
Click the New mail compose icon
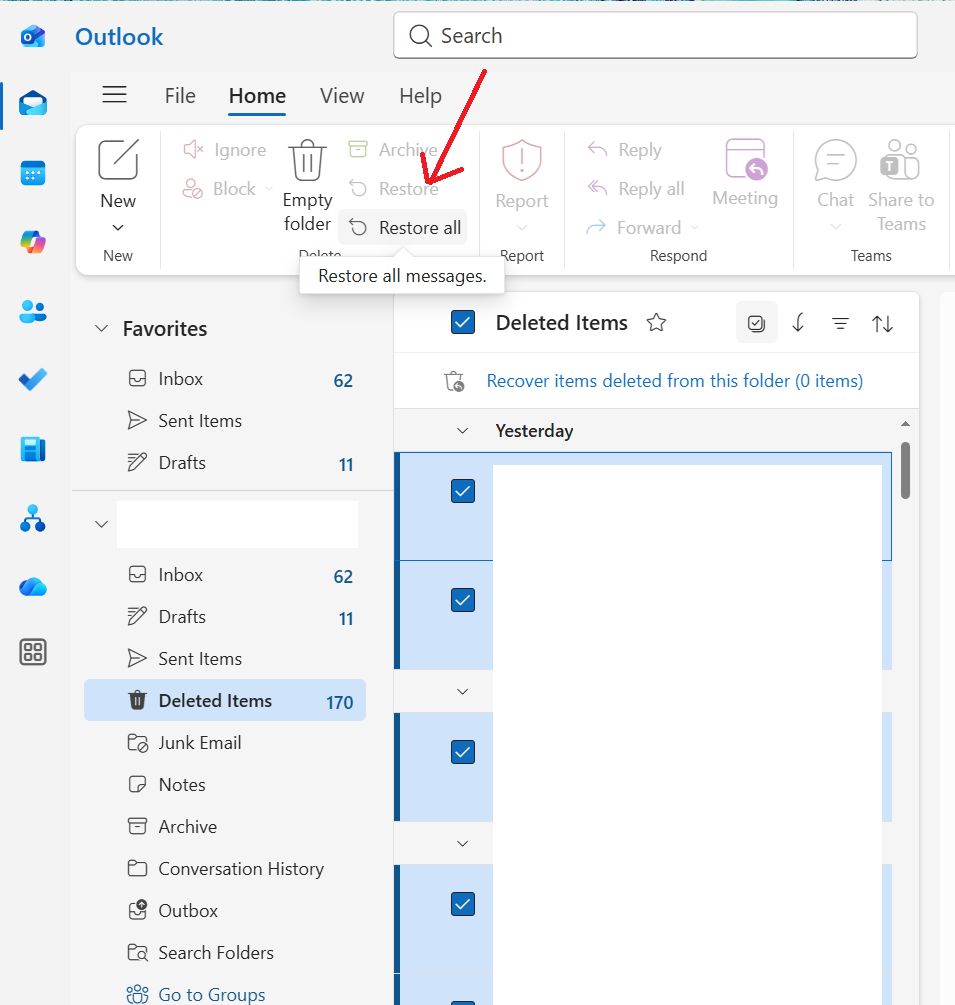click(118, 159)
